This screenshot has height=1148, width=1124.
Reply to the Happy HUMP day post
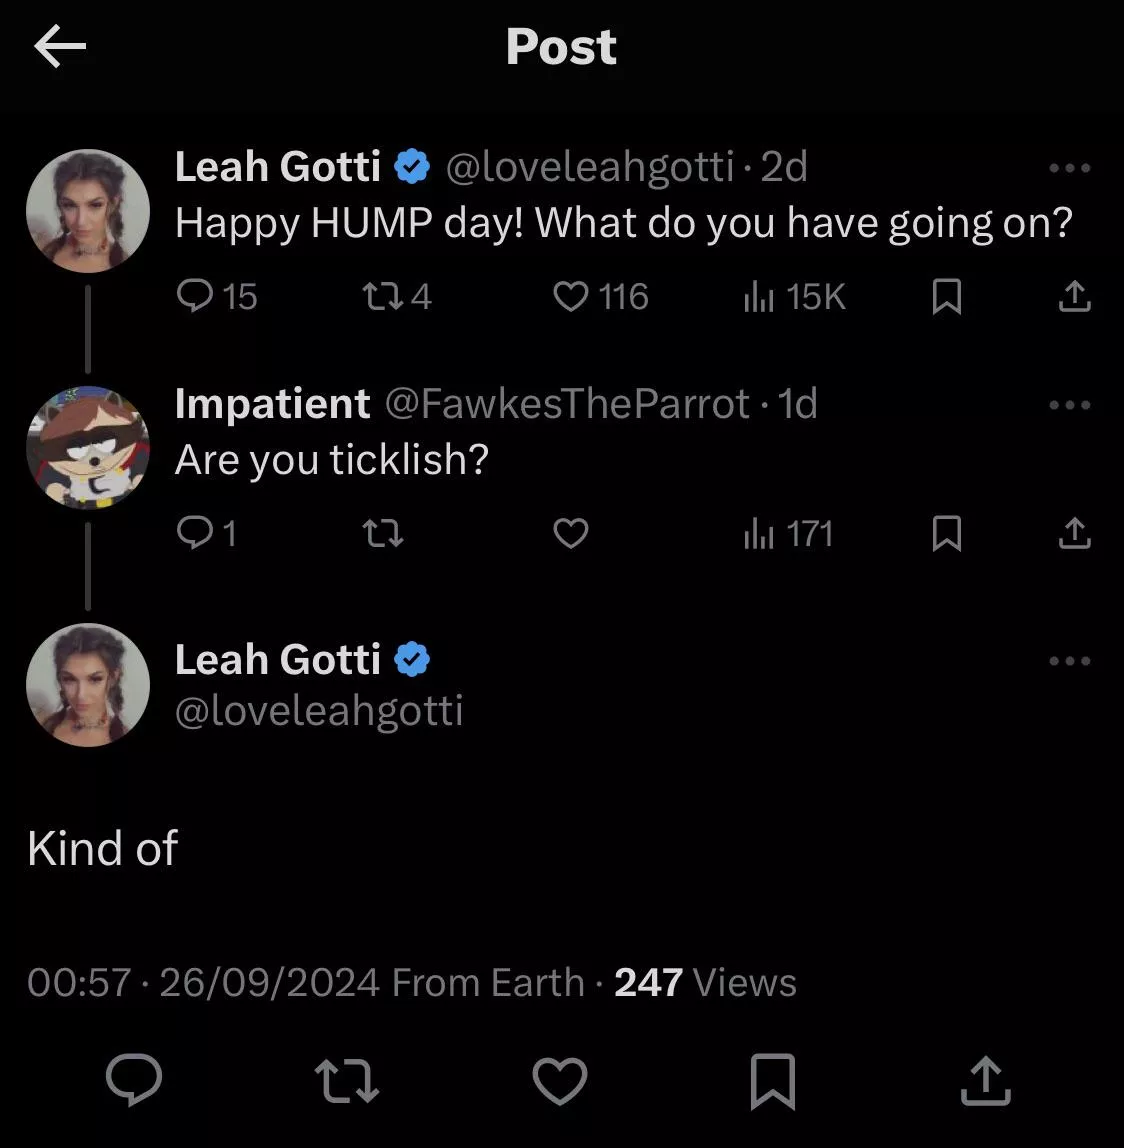[x=192, y=297]
